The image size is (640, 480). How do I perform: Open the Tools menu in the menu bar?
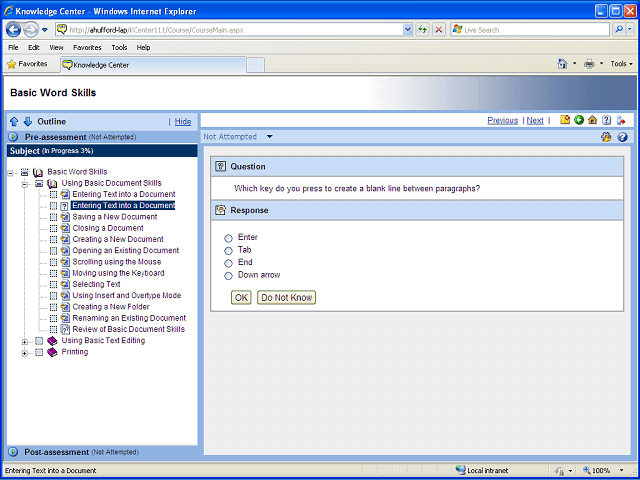[119, 47]
